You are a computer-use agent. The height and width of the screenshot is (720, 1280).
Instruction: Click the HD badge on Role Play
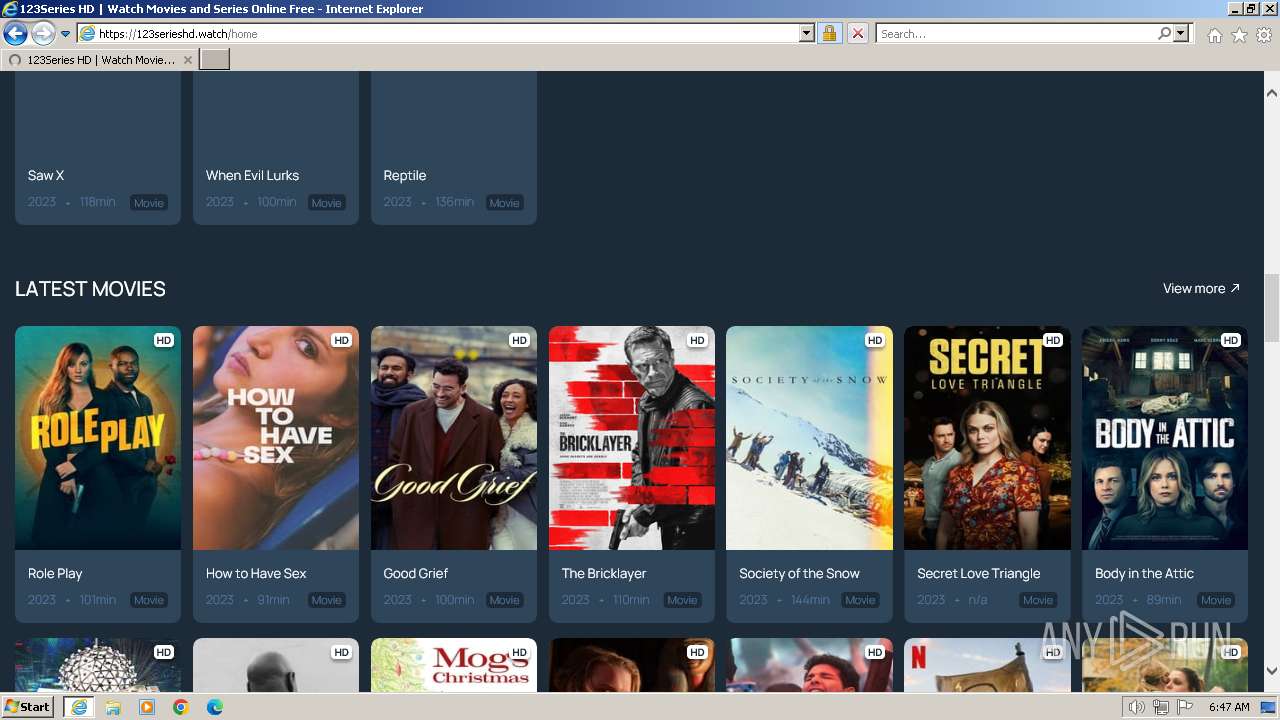click(x=164, y=340)
